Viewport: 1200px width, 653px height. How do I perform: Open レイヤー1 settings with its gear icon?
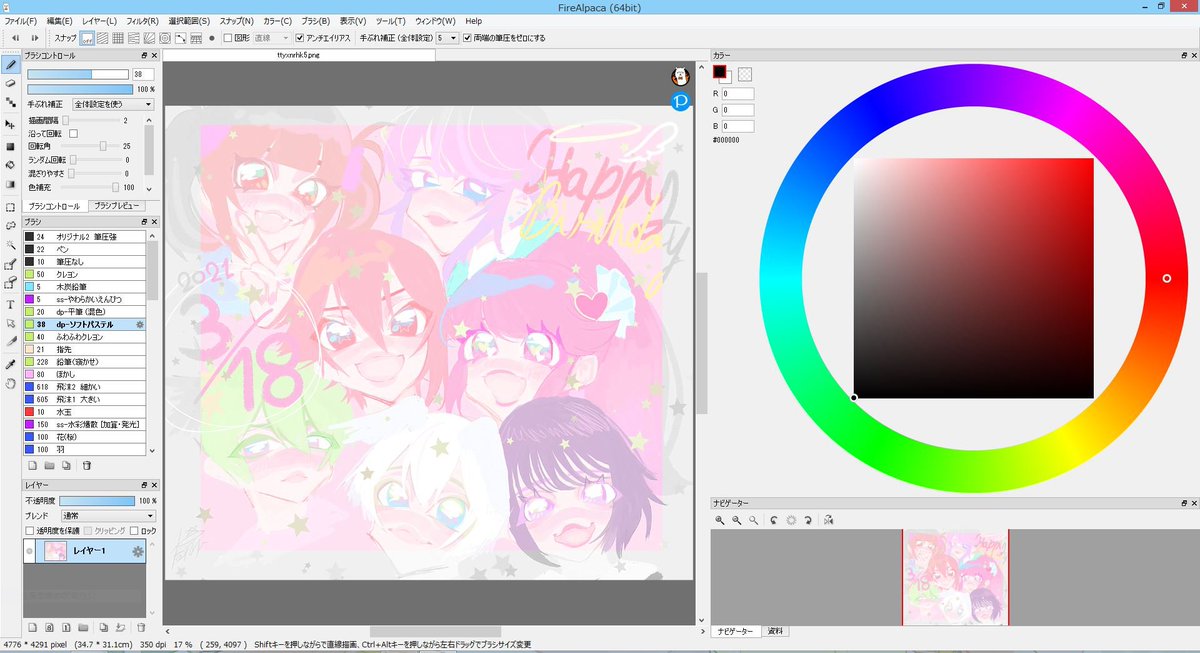click(x=138, y=551)
